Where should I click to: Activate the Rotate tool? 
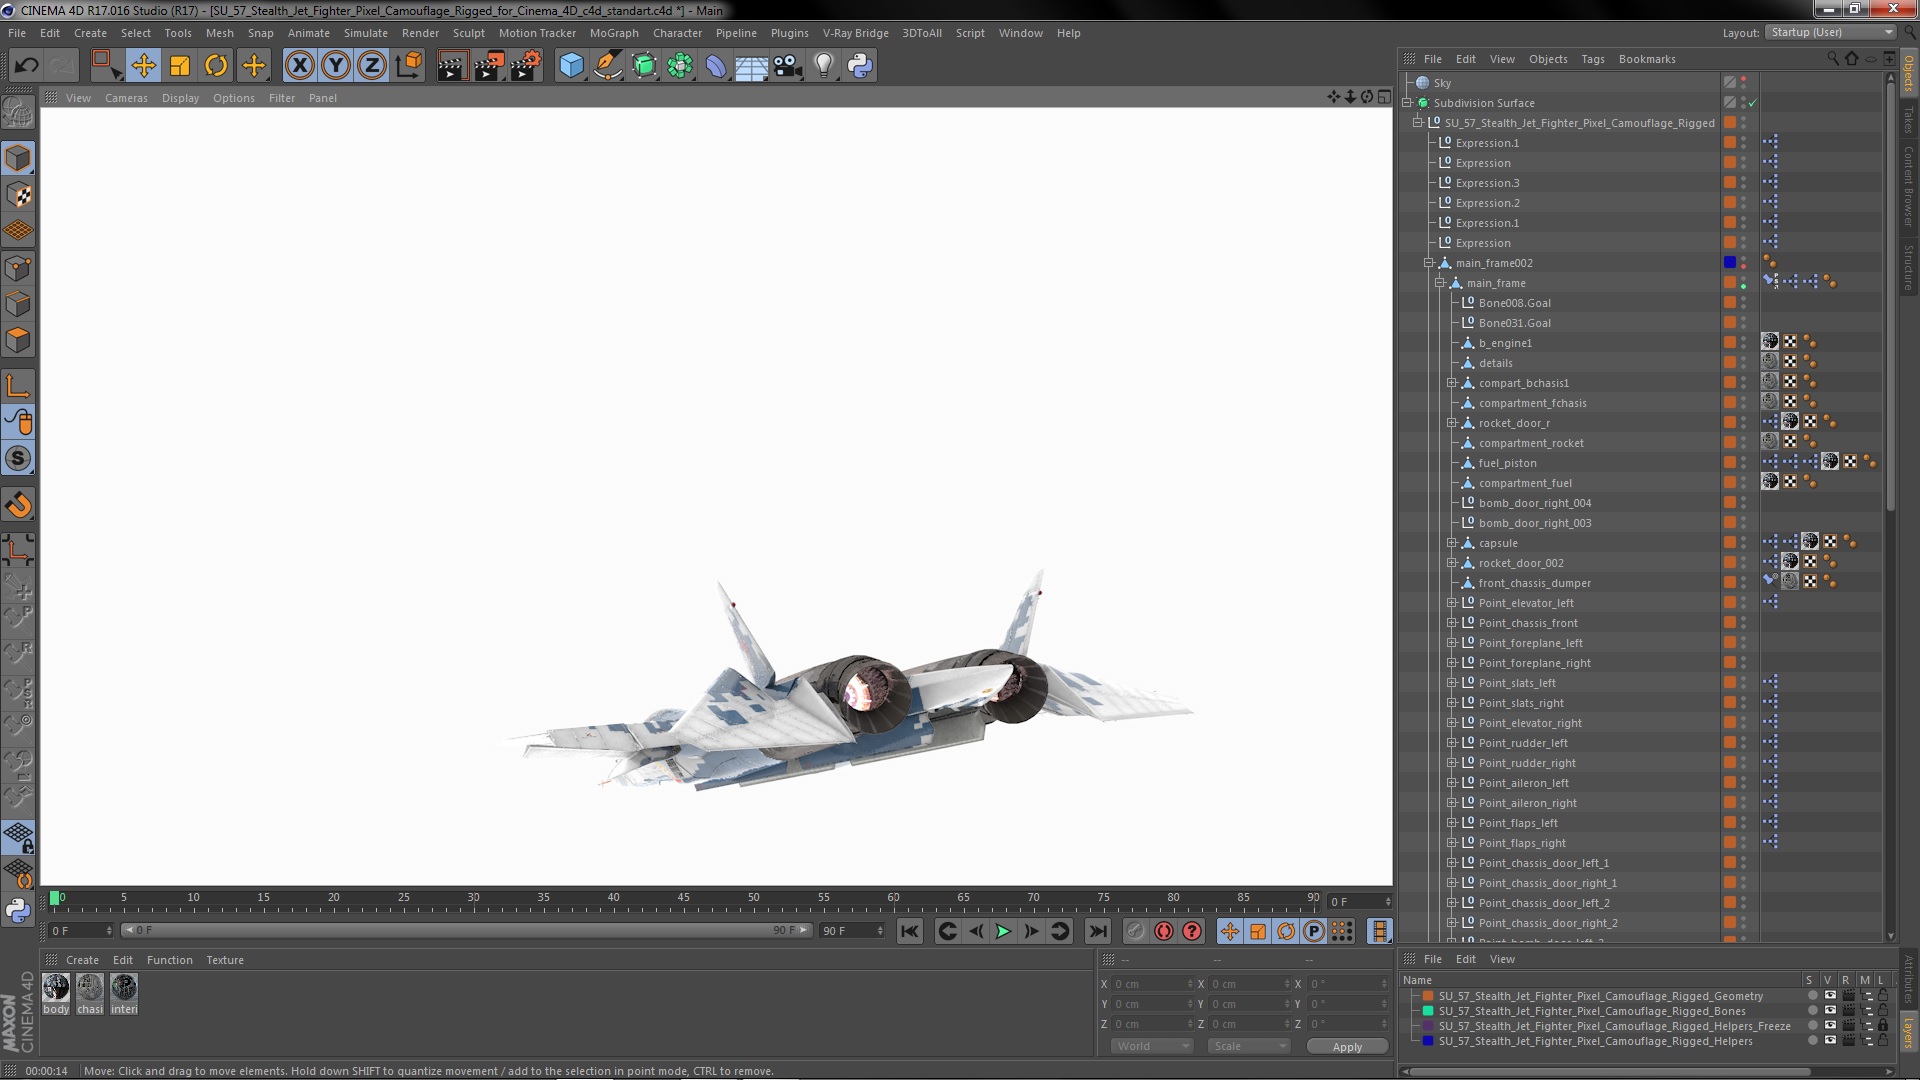coord(216,66)
